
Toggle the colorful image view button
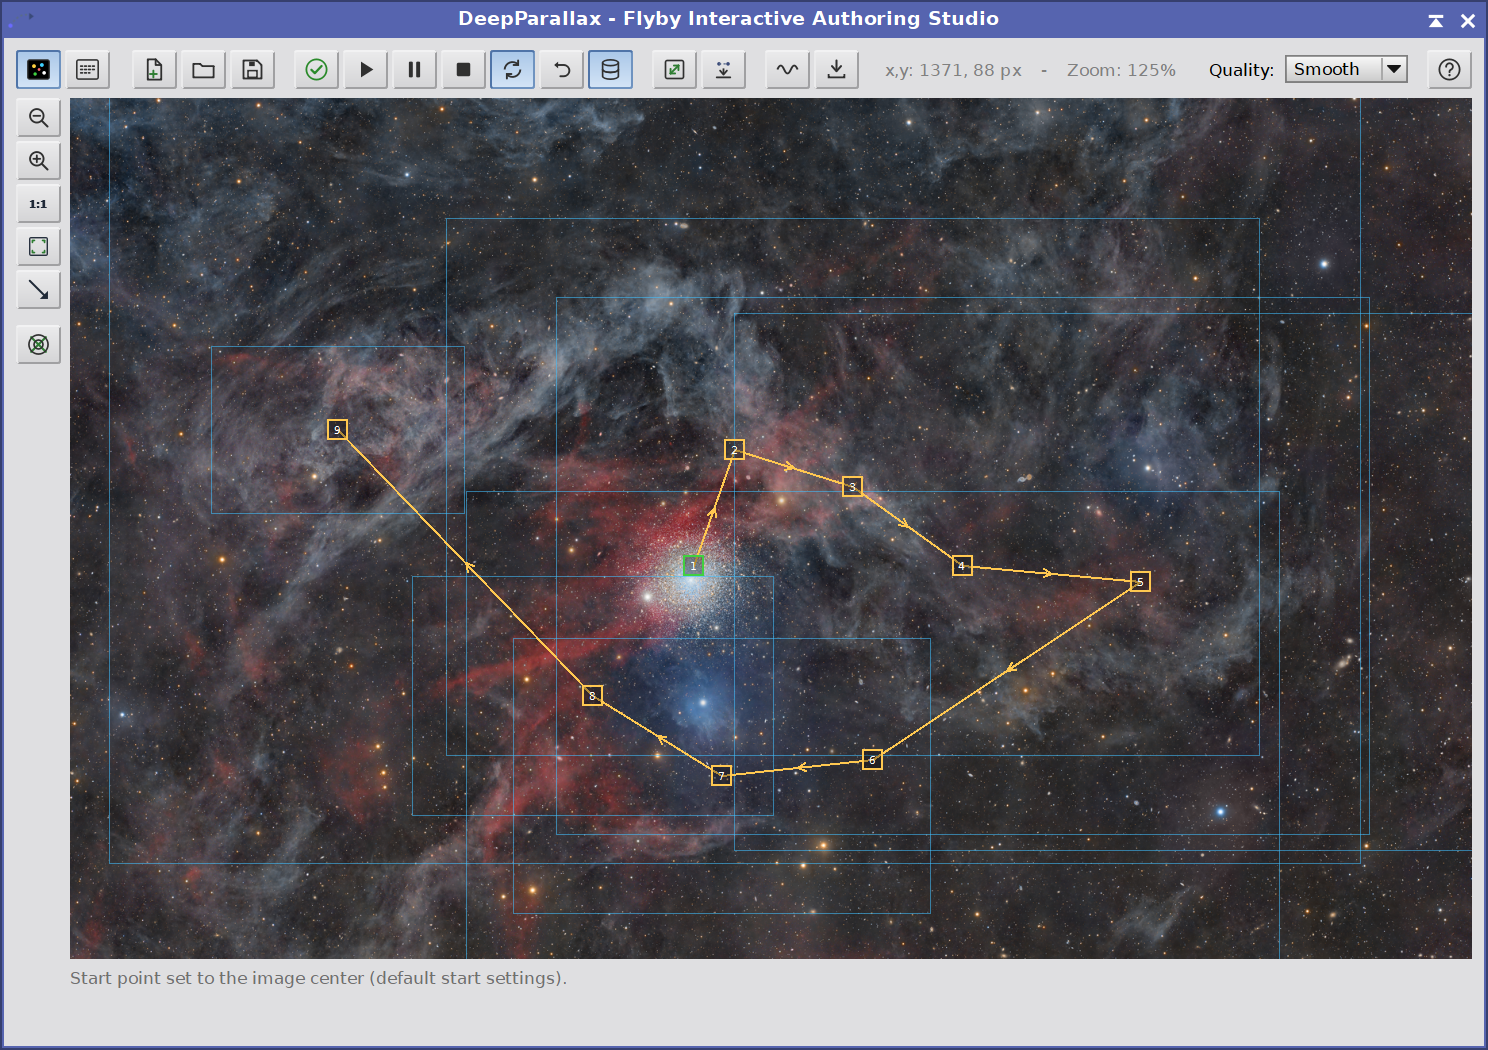(x=38, y=70)
